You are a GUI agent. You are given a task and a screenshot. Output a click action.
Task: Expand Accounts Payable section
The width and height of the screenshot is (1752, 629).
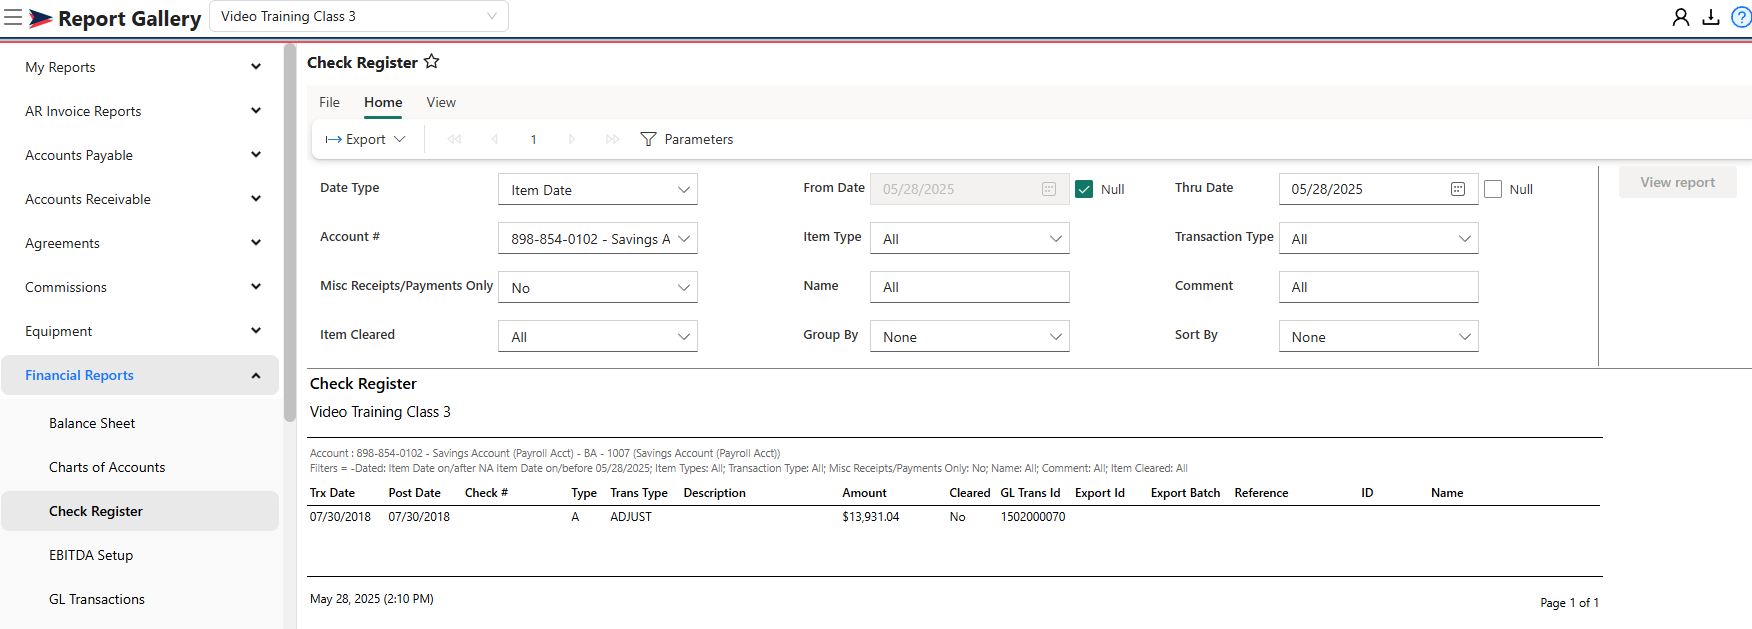coord(140,155)
